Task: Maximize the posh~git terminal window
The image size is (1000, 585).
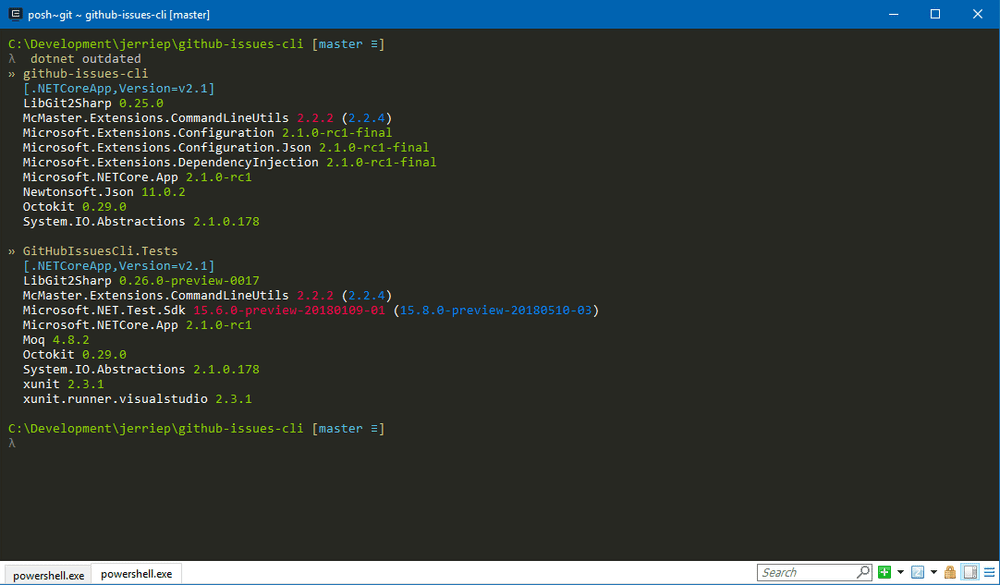Action: pos(935,14)
